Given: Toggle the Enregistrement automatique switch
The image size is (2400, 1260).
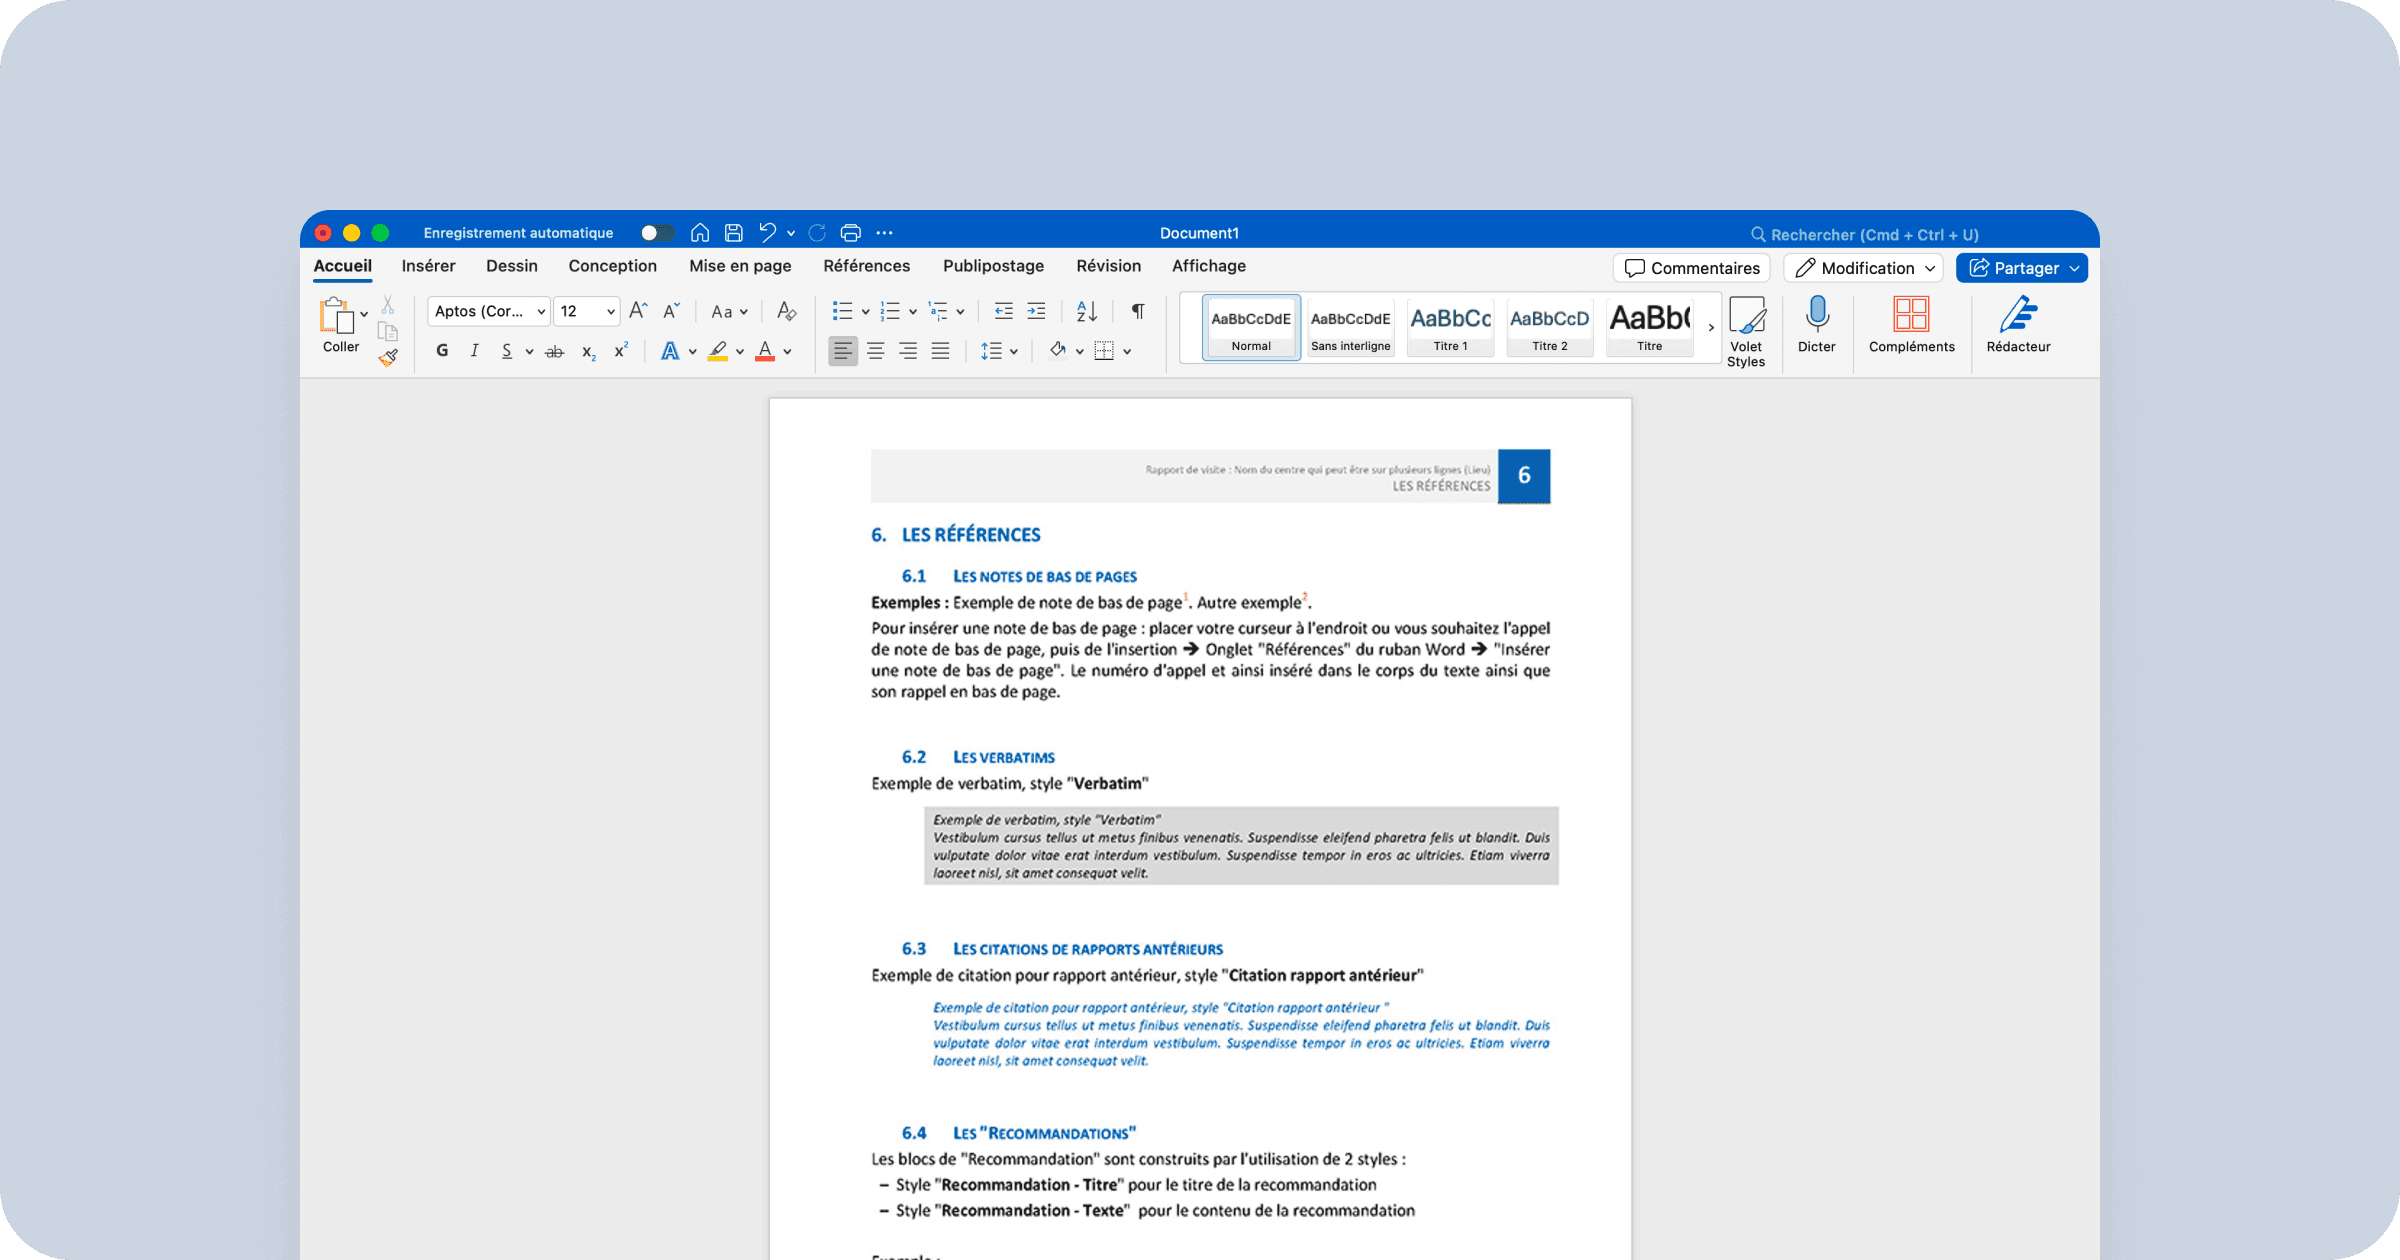Looking at the screenshot, I should click(655, 233).
